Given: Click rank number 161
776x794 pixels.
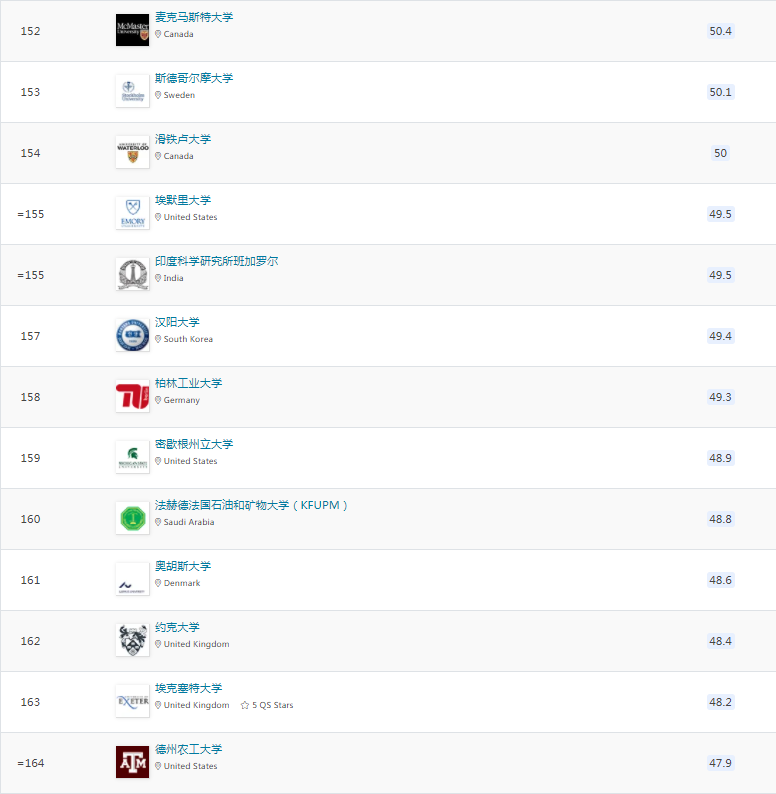Looking at the screenshot, I should point(30,580).
